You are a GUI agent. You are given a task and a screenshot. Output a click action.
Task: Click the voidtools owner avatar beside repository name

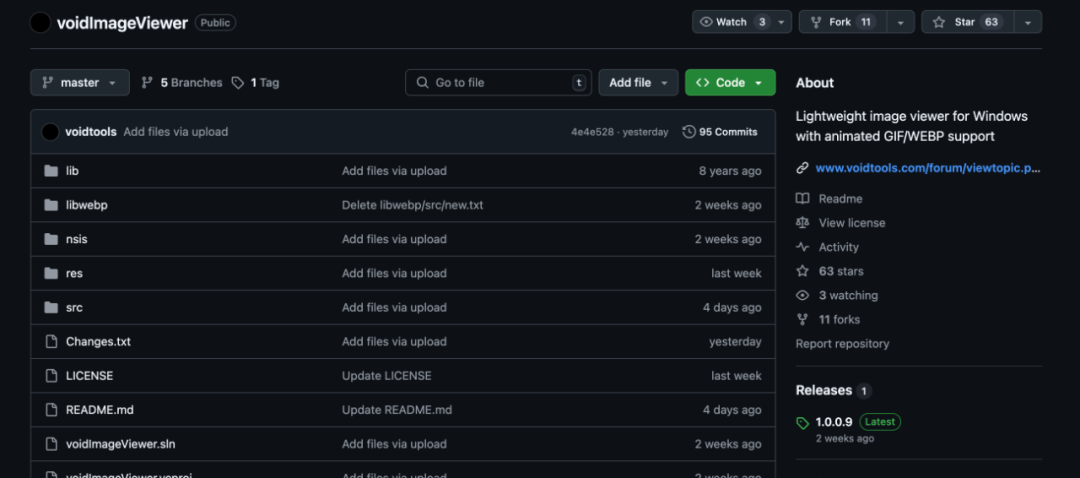tap(40, 23)
